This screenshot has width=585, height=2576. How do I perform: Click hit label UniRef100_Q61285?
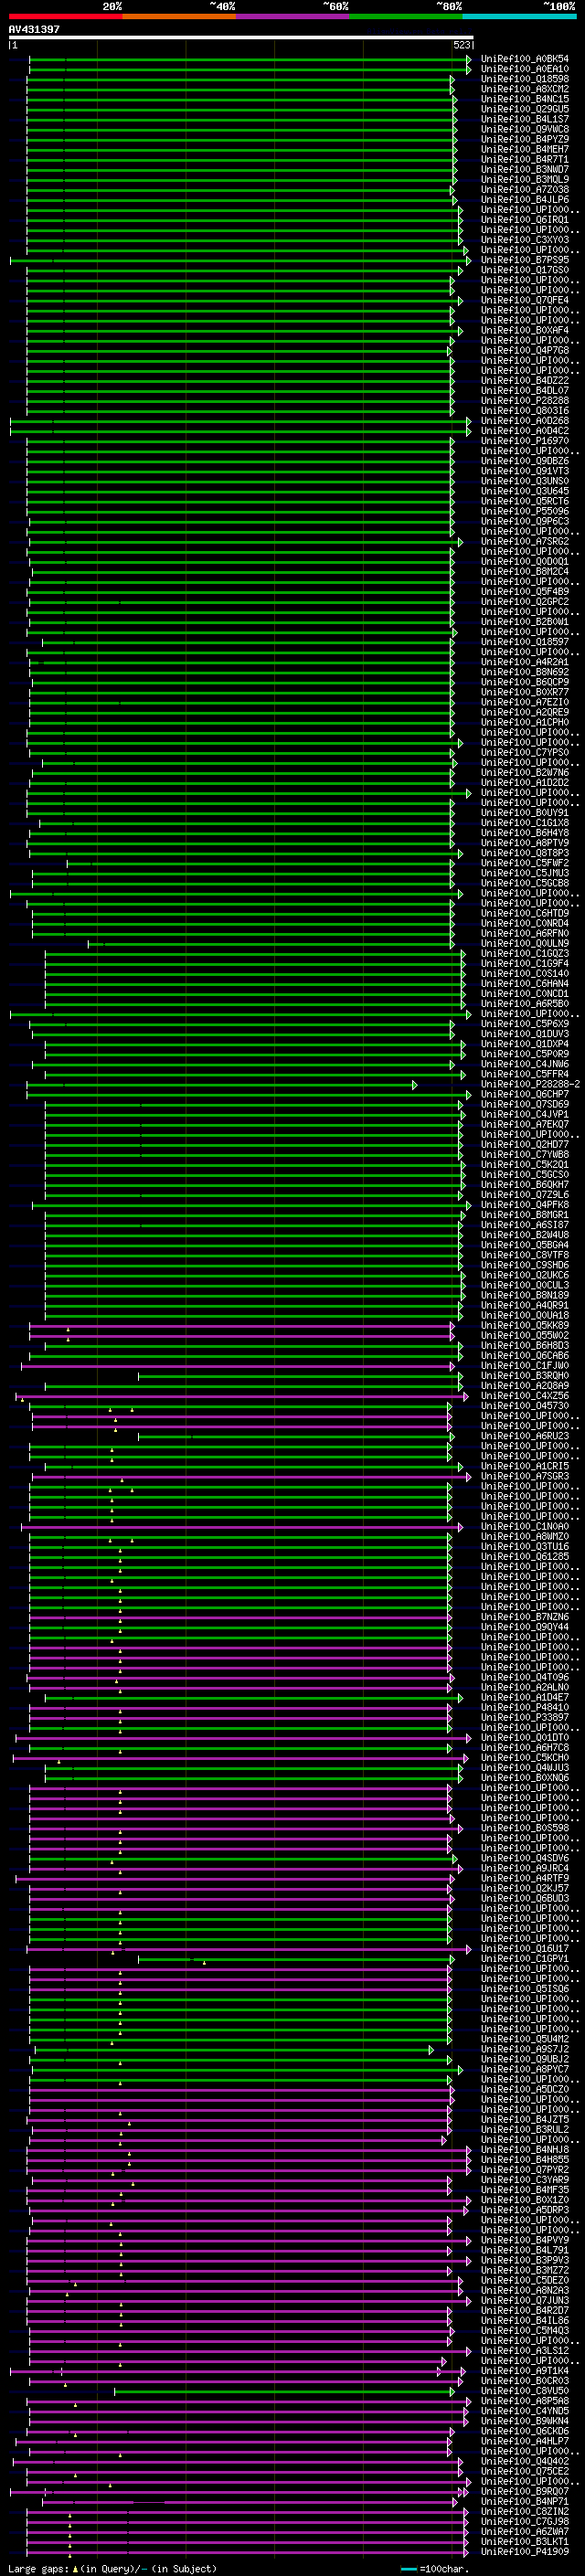(x=524, y=1557)
